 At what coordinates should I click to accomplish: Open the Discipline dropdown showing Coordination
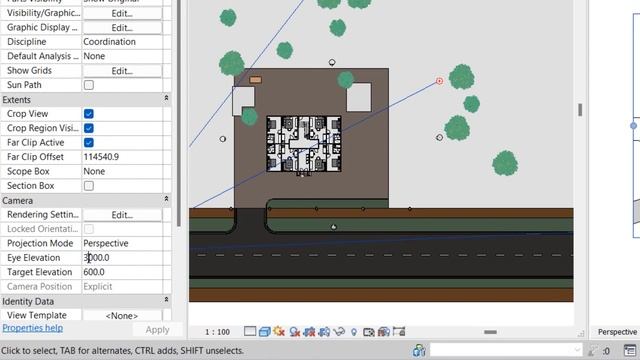(x=122, y=42)
